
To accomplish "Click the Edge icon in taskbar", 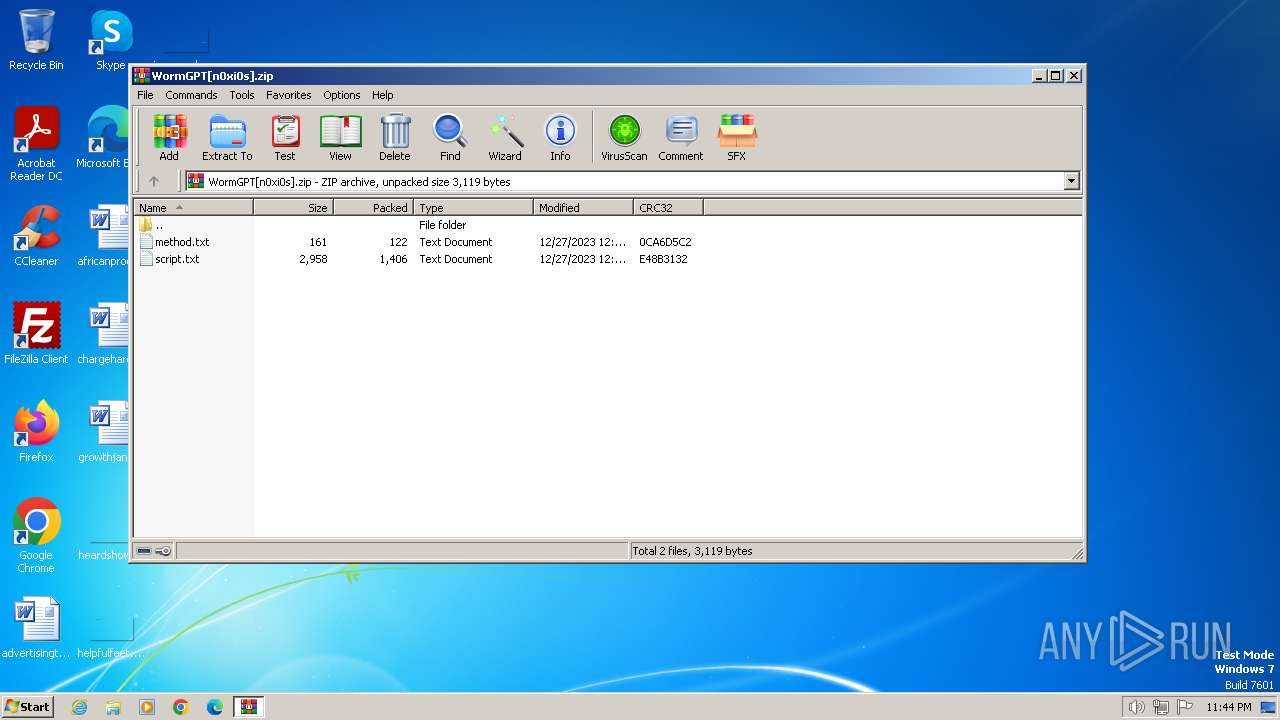I will click(x=215, y=707).
